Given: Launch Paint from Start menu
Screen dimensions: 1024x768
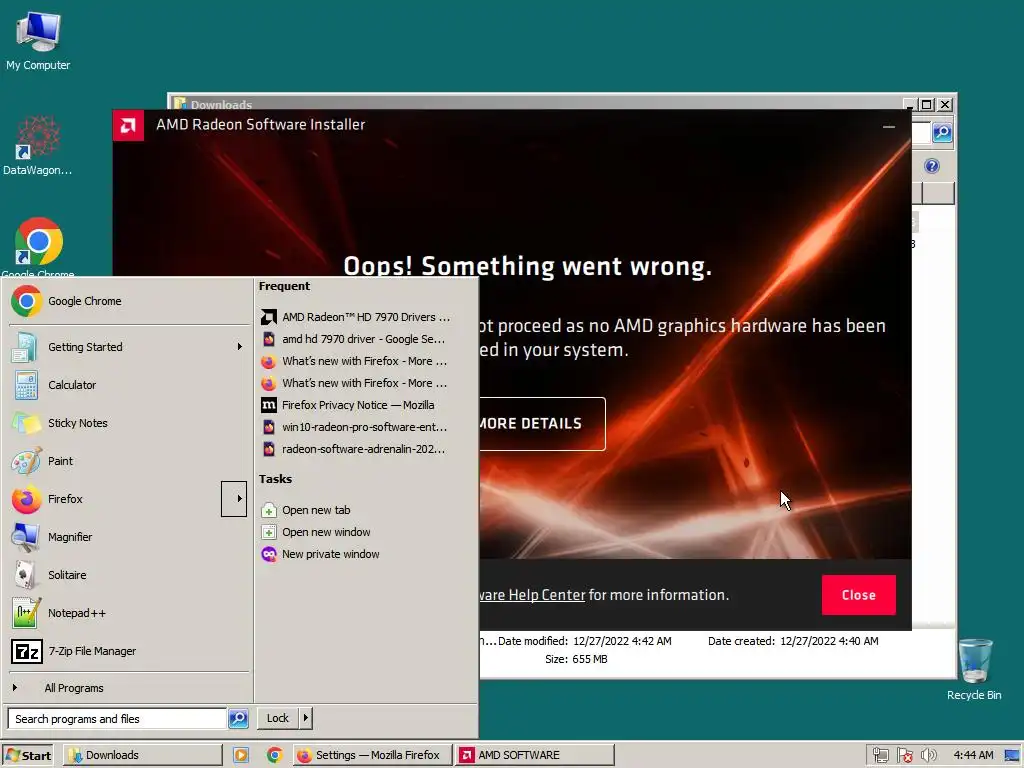Looking at the screenshot, I should tap(129, 461).
